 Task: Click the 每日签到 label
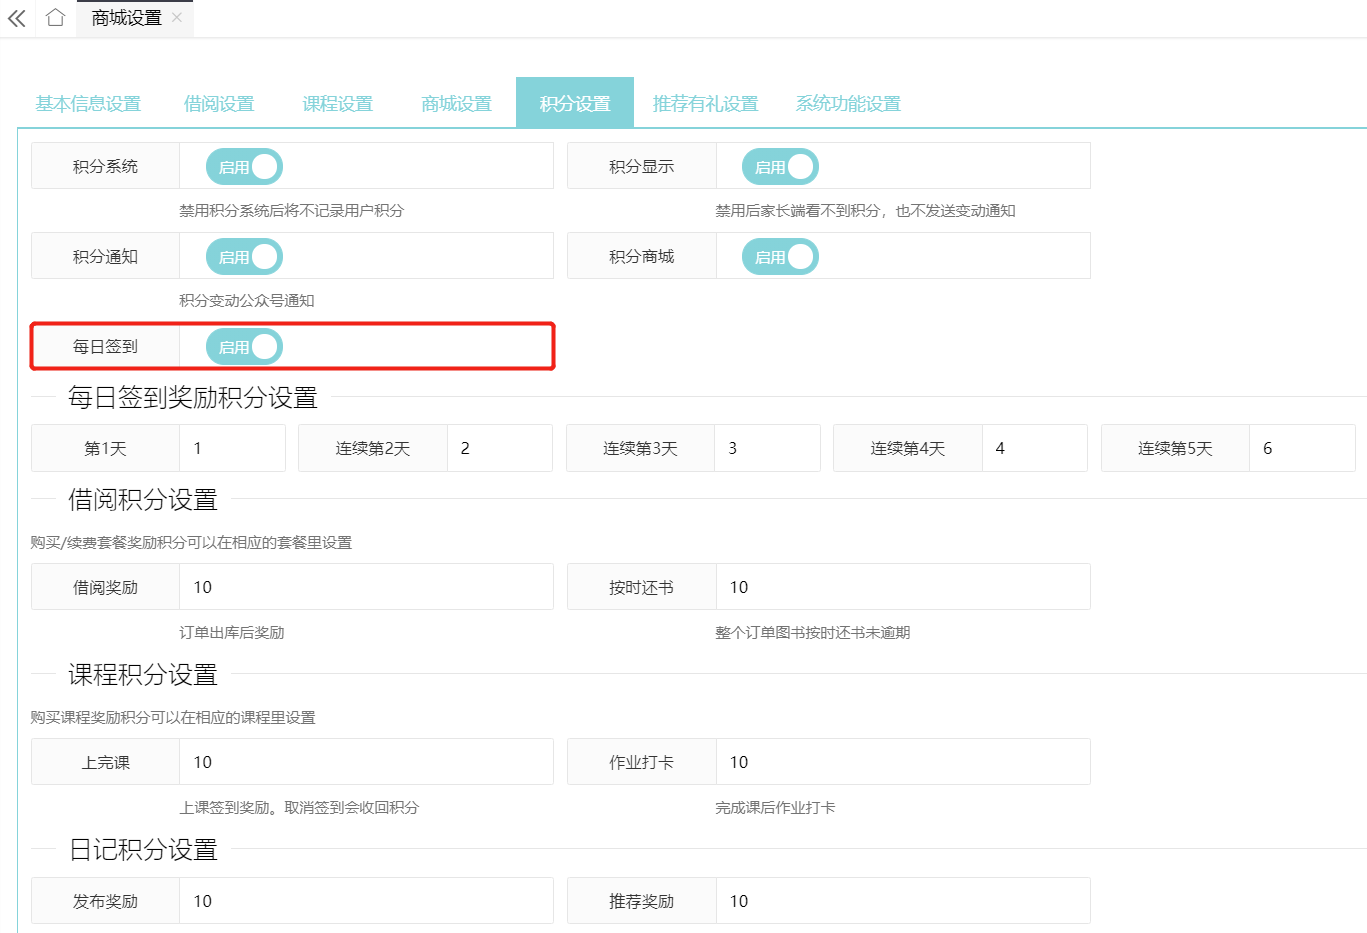[x=105, y=347]
